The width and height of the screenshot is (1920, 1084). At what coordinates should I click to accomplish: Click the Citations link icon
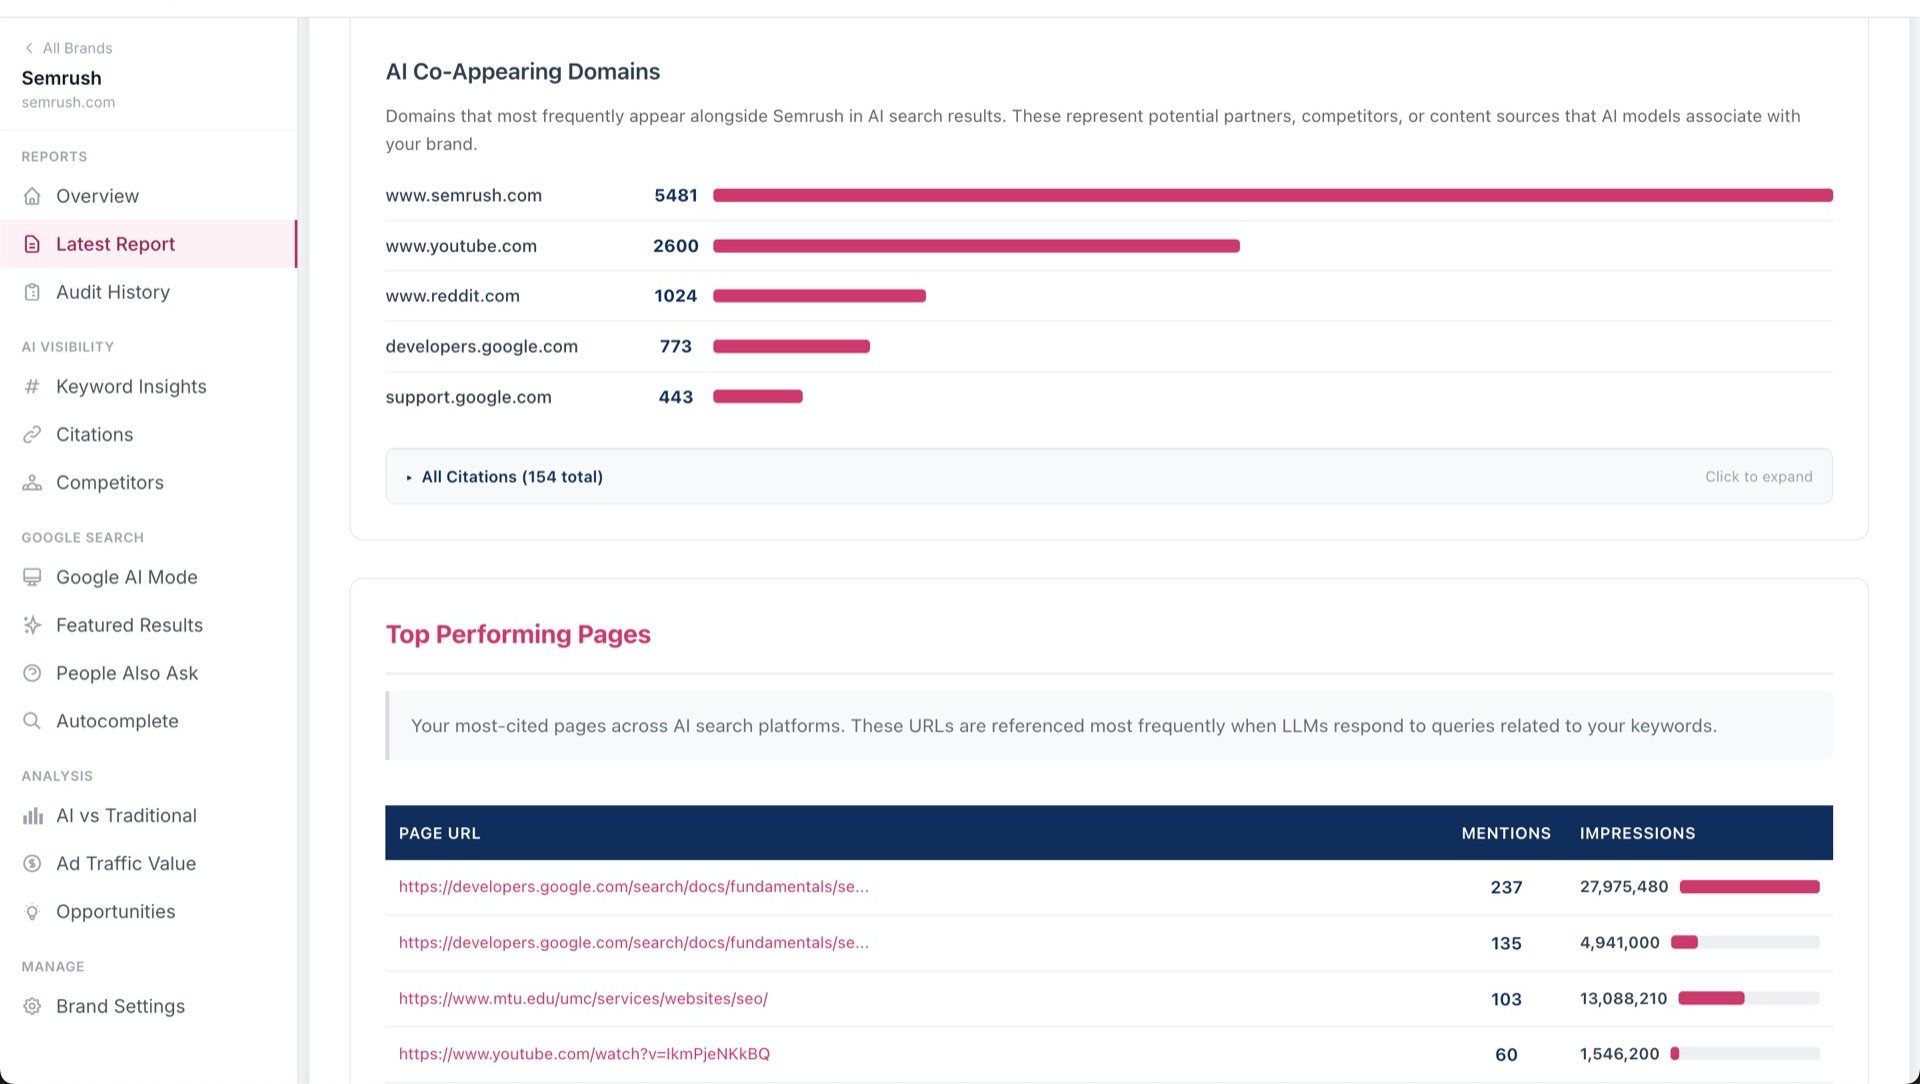coord(32,434)
